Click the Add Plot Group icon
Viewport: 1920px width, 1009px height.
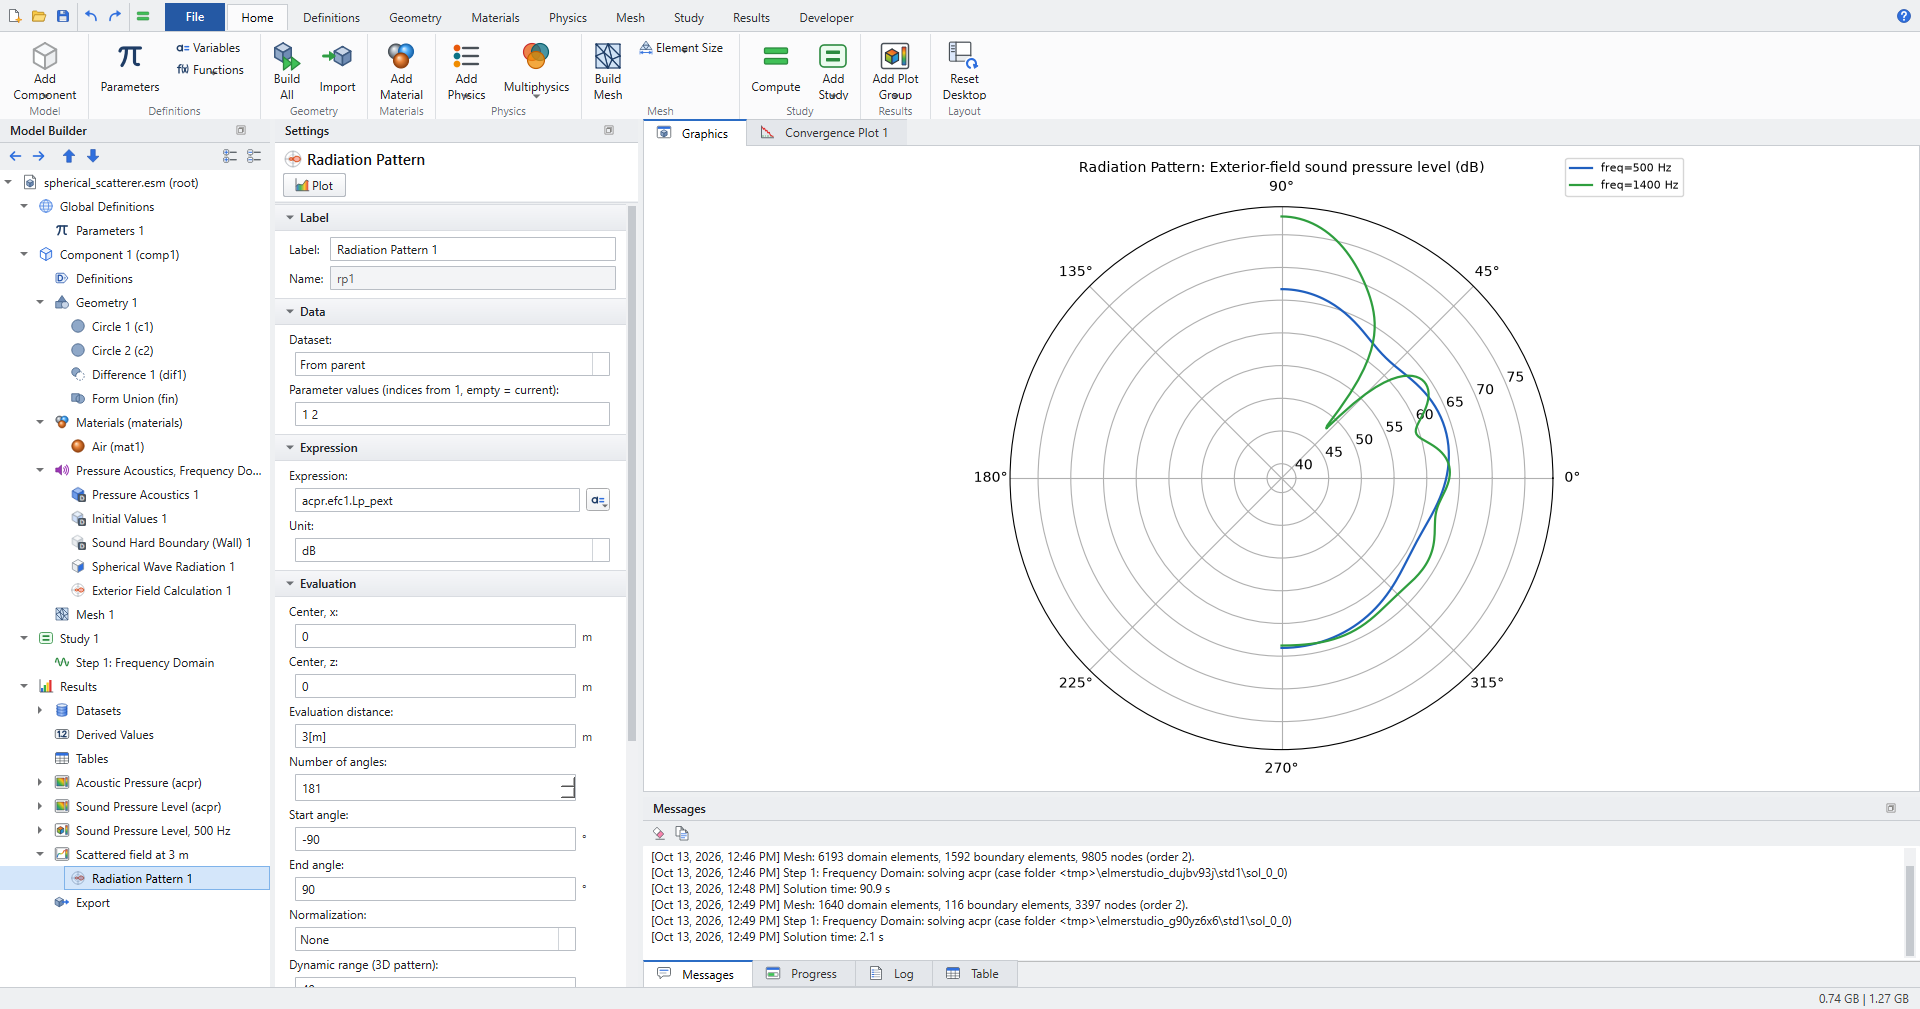(895, 55)
